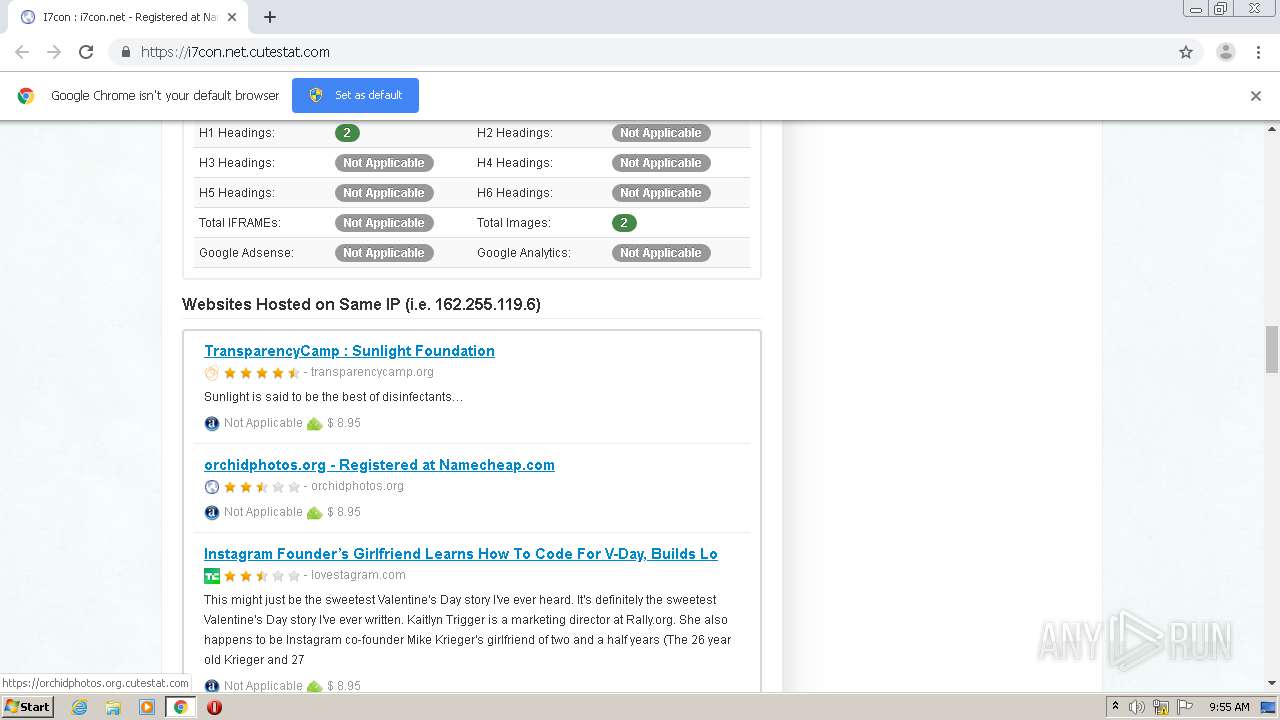Reload the page with the refresh icon
1280x720 pixels.
click(86, 52)
